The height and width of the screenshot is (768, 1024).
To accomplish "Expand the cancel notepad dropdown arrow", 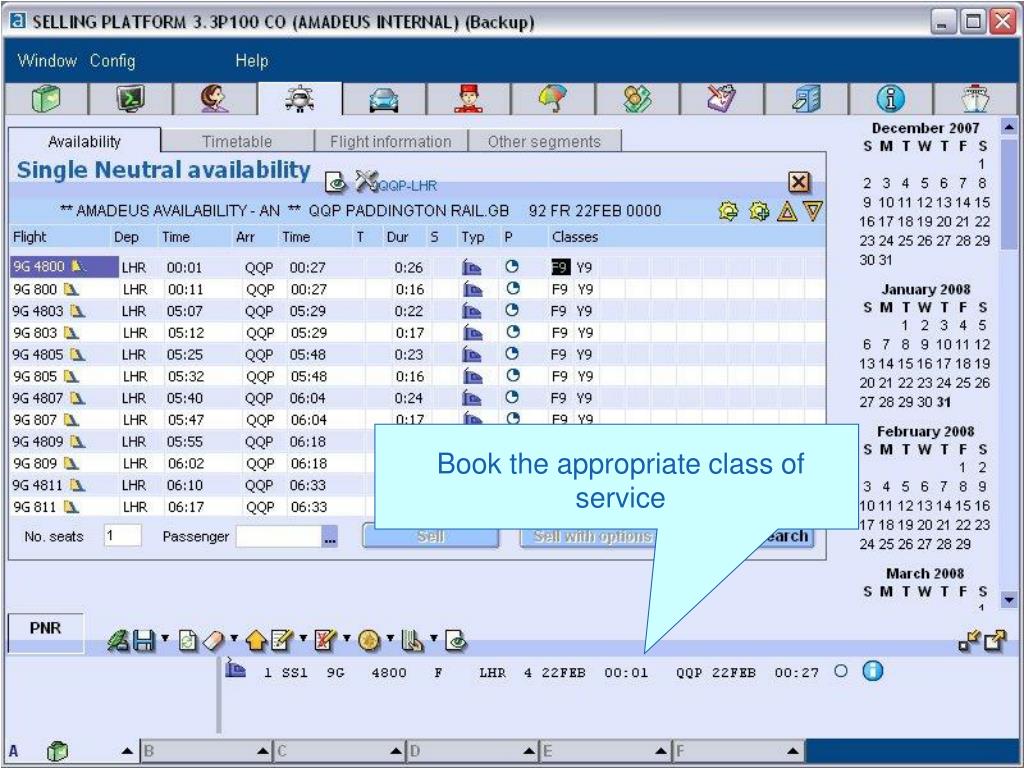I will point(347,637).
